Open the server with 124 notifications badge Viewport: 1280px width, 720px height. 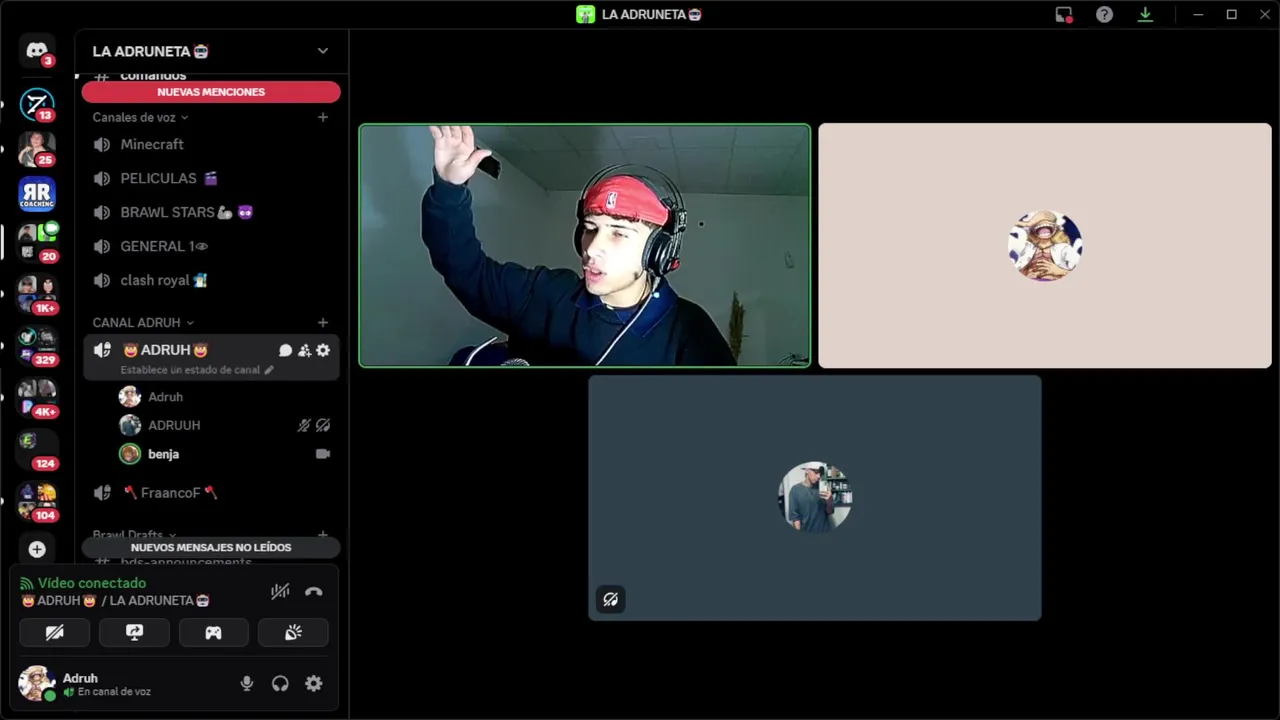coord(37,450)
